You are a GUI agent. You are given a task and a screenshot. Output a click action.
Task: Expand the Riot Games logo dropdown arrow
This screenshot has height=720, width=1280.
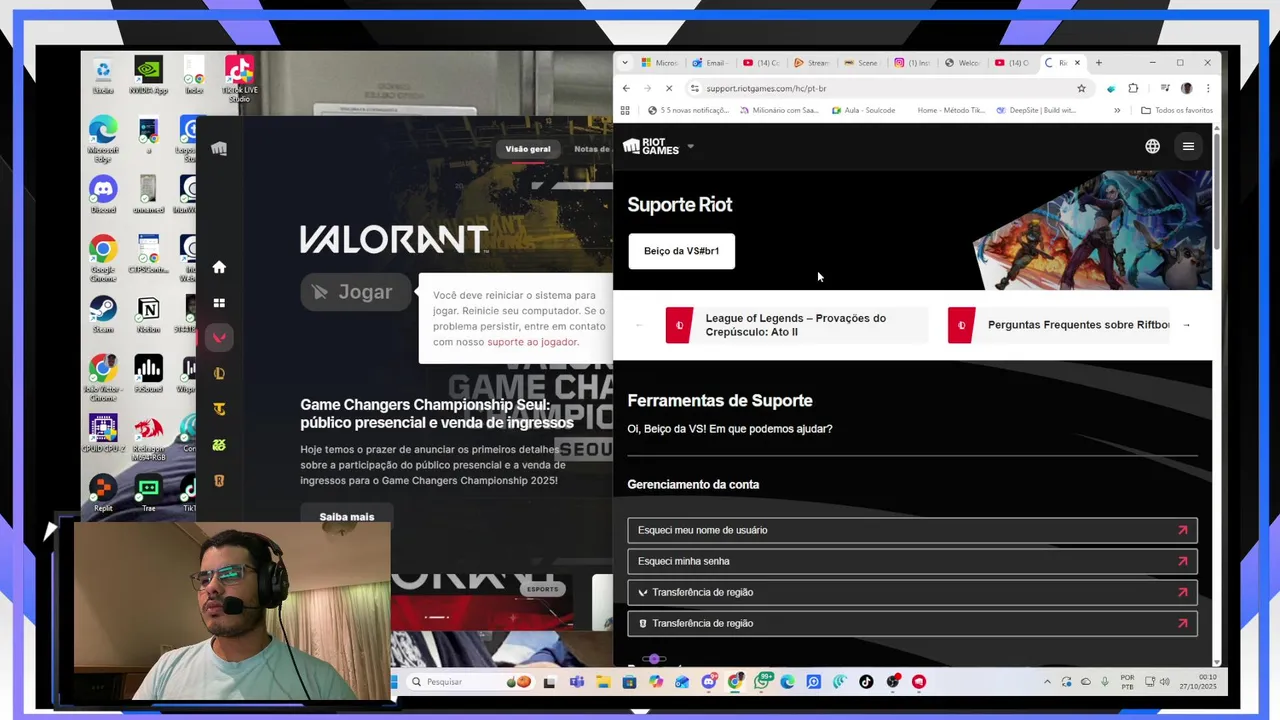click(x=690, y=146)
